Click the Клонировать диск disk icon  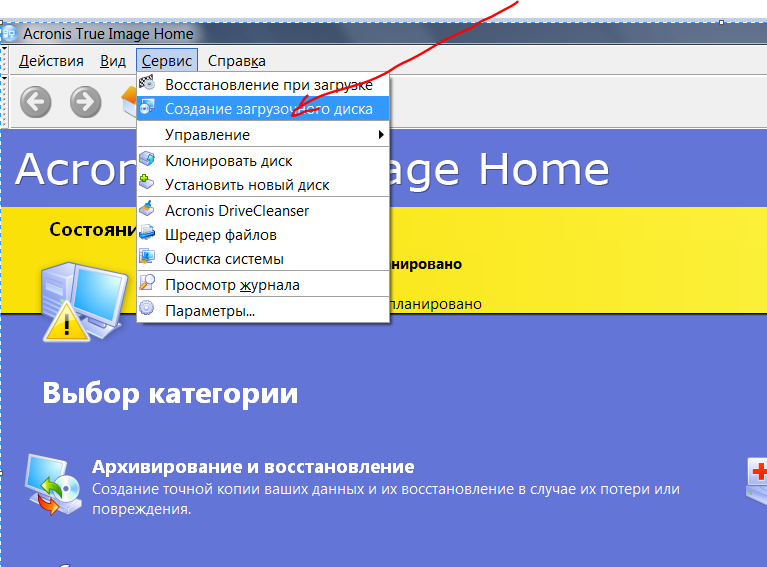coord(147,159)
